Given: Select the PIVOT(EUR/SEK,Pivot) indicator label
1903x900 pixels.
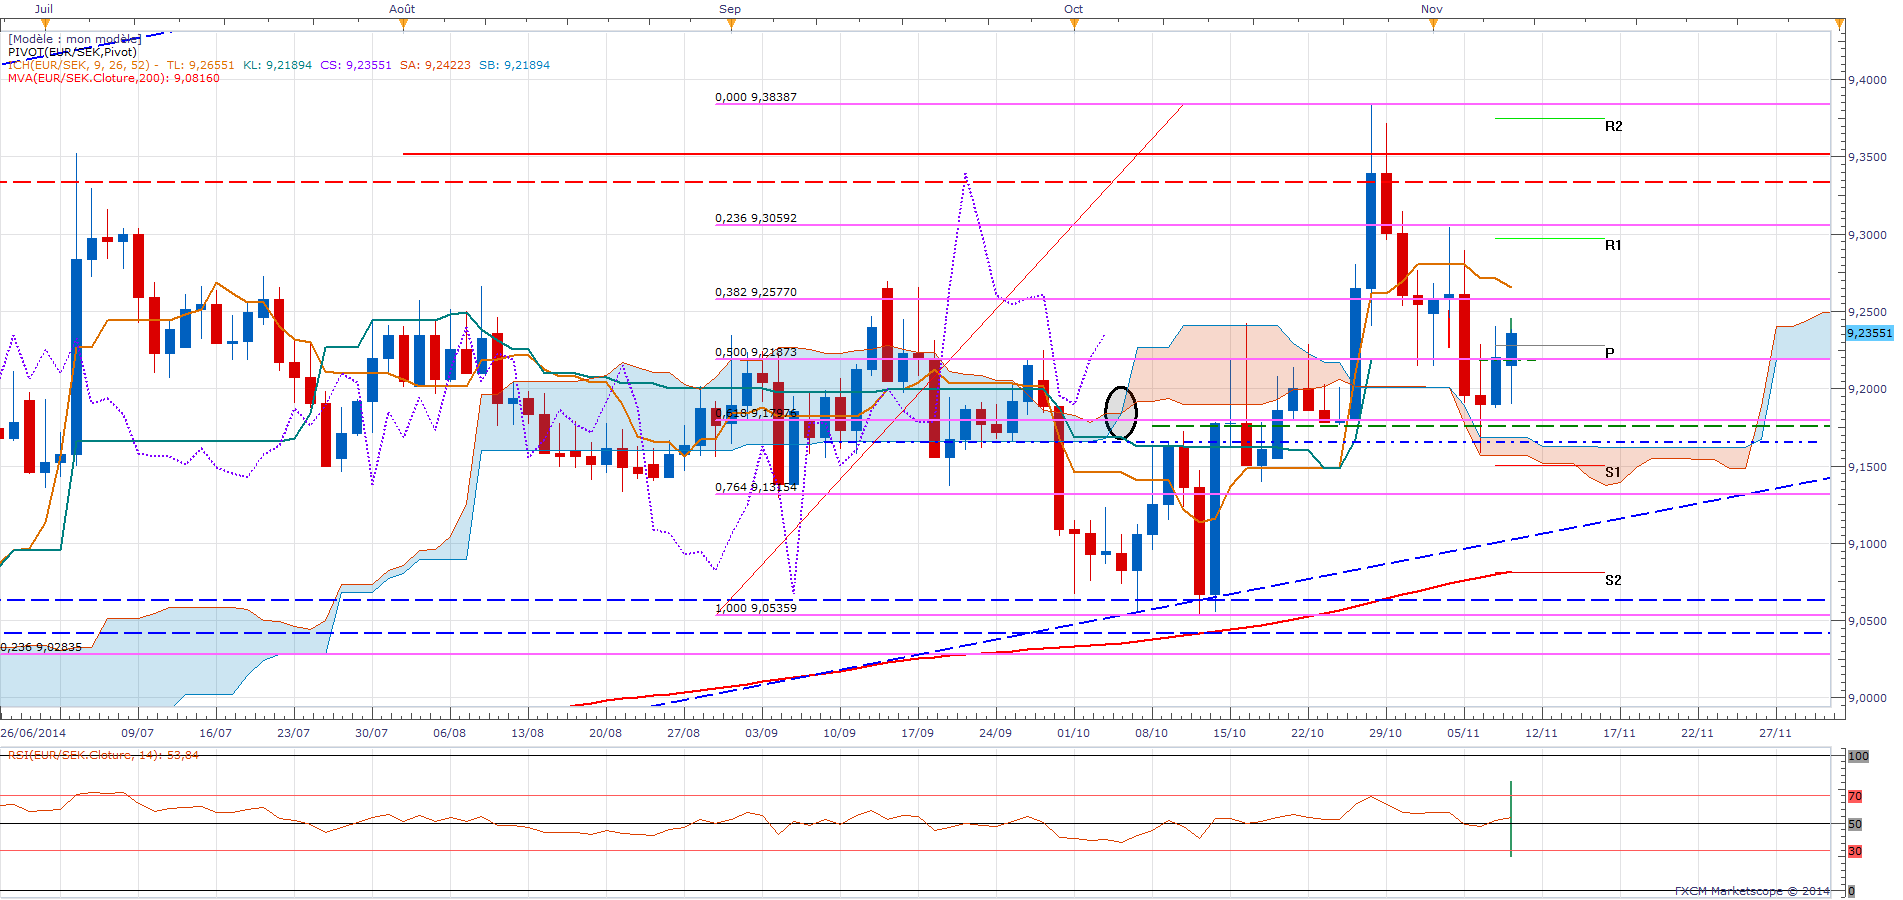Looking at the screenshot, I should click(x=72, y=52).
